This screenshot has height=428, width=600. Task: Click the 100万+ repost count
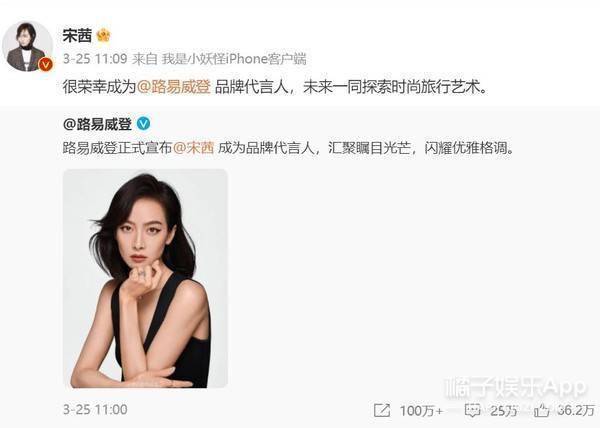tap(421, 411)
